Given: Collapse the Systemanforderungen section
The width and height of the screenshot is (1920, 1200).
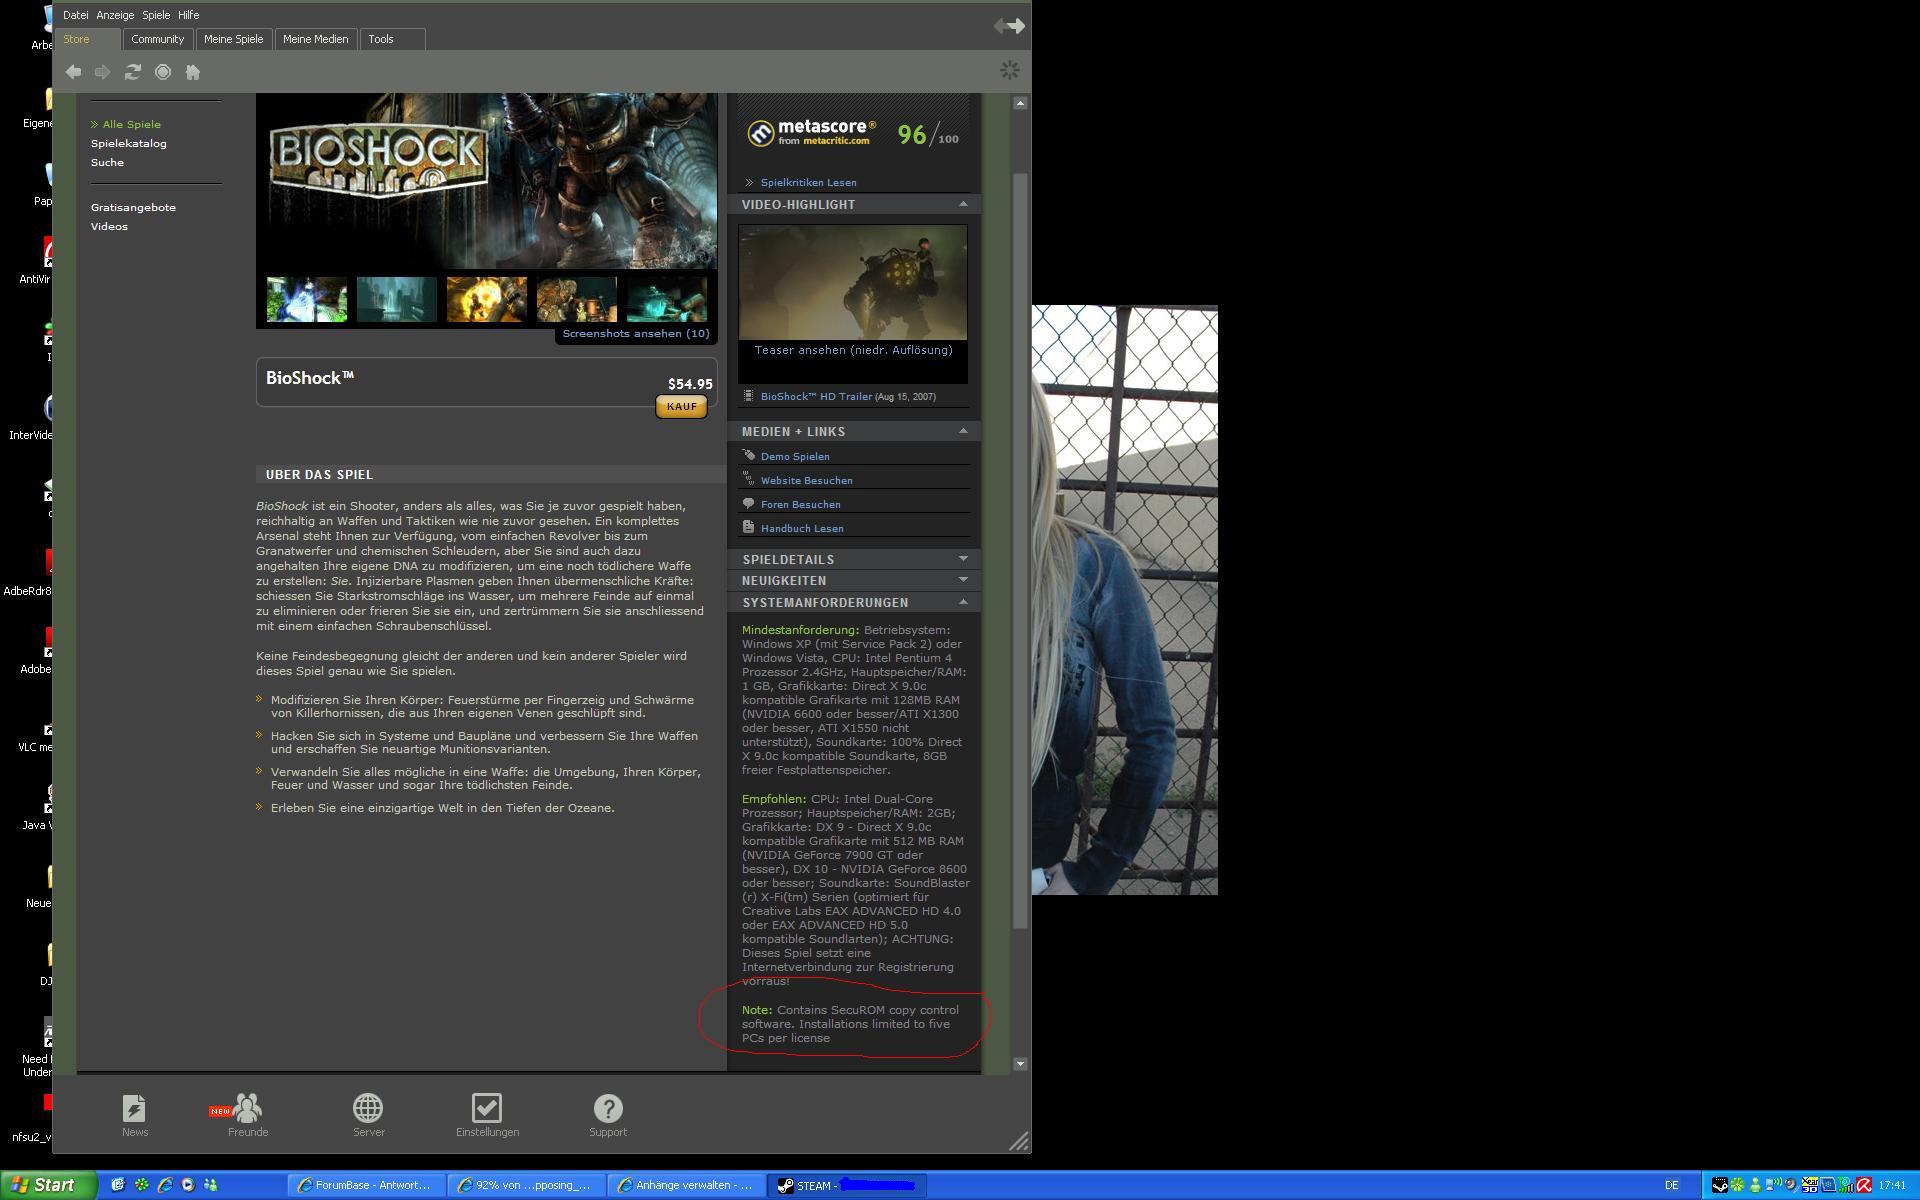Looking at the screenshot, I should pyautogui.click(x=963, y=602).
